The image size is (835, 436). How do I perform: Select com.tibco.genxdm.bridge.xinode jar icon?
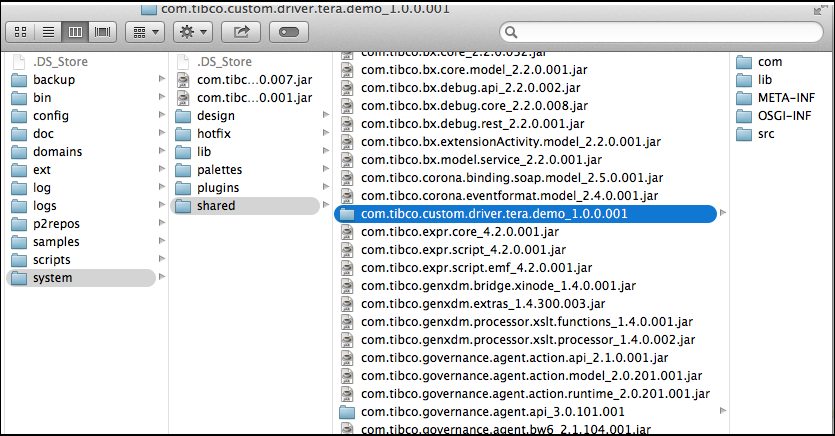pos(347,286)
